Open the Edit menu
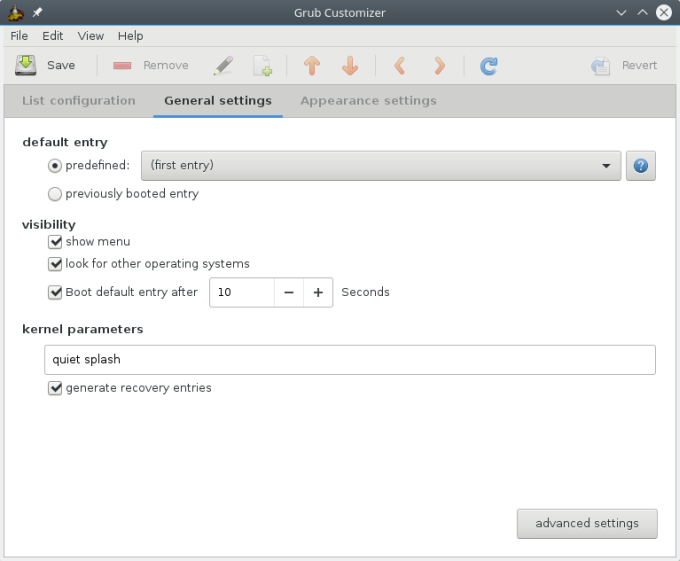680x561 pixels. 53,36
